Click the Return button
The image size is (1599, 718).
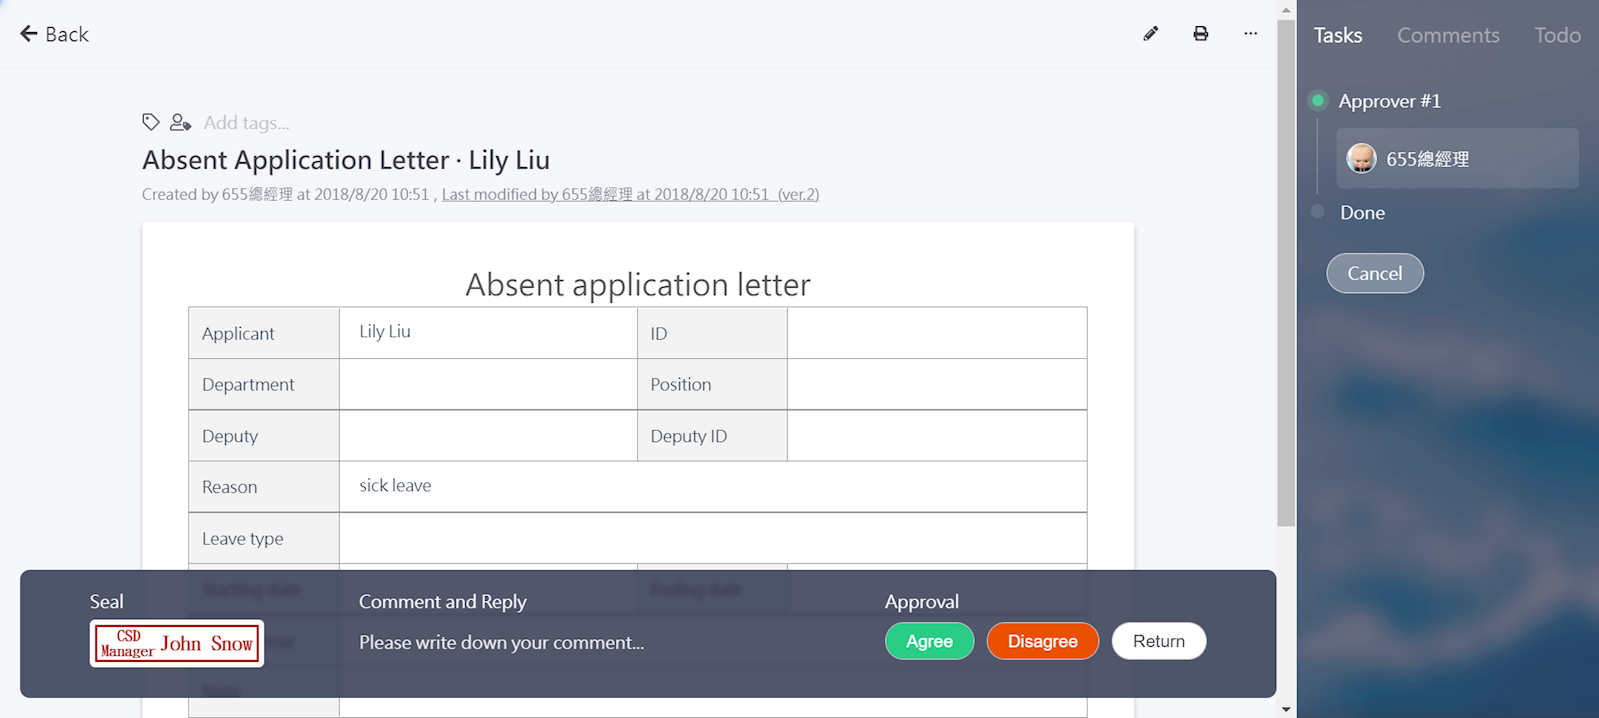click(1159, 641)
